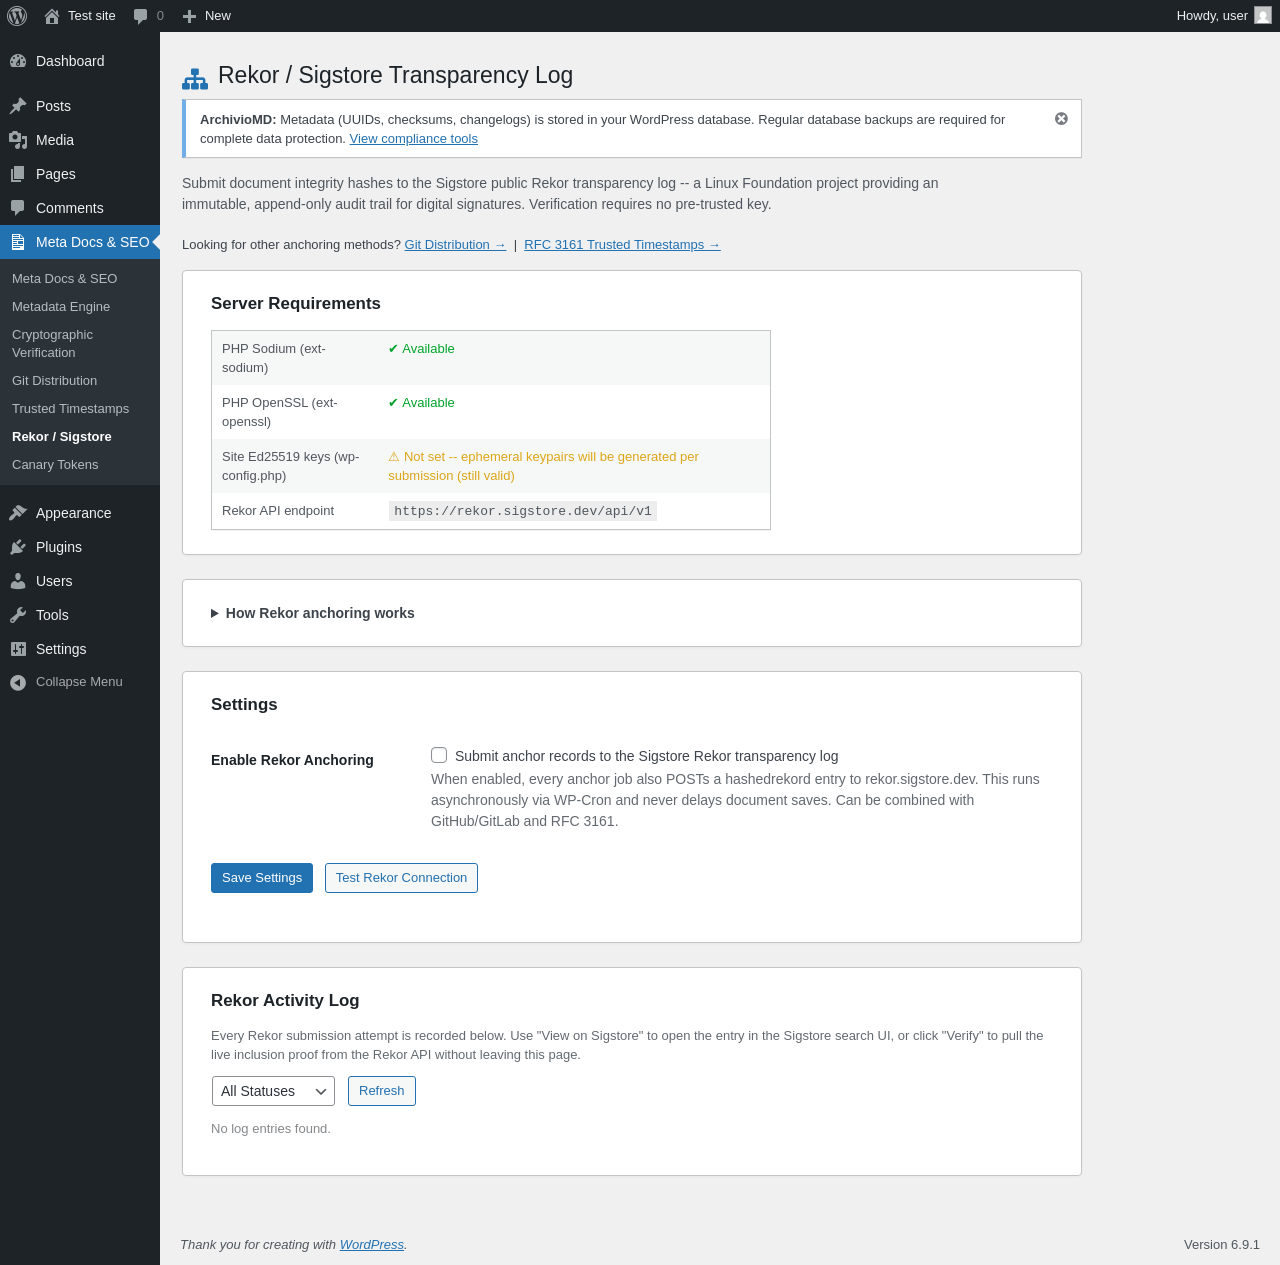The width and height of the screenshot is (1280, 1265).
Task: Open RFC 3161 Trusted Timestamps link
Action: tap(622, 245)
